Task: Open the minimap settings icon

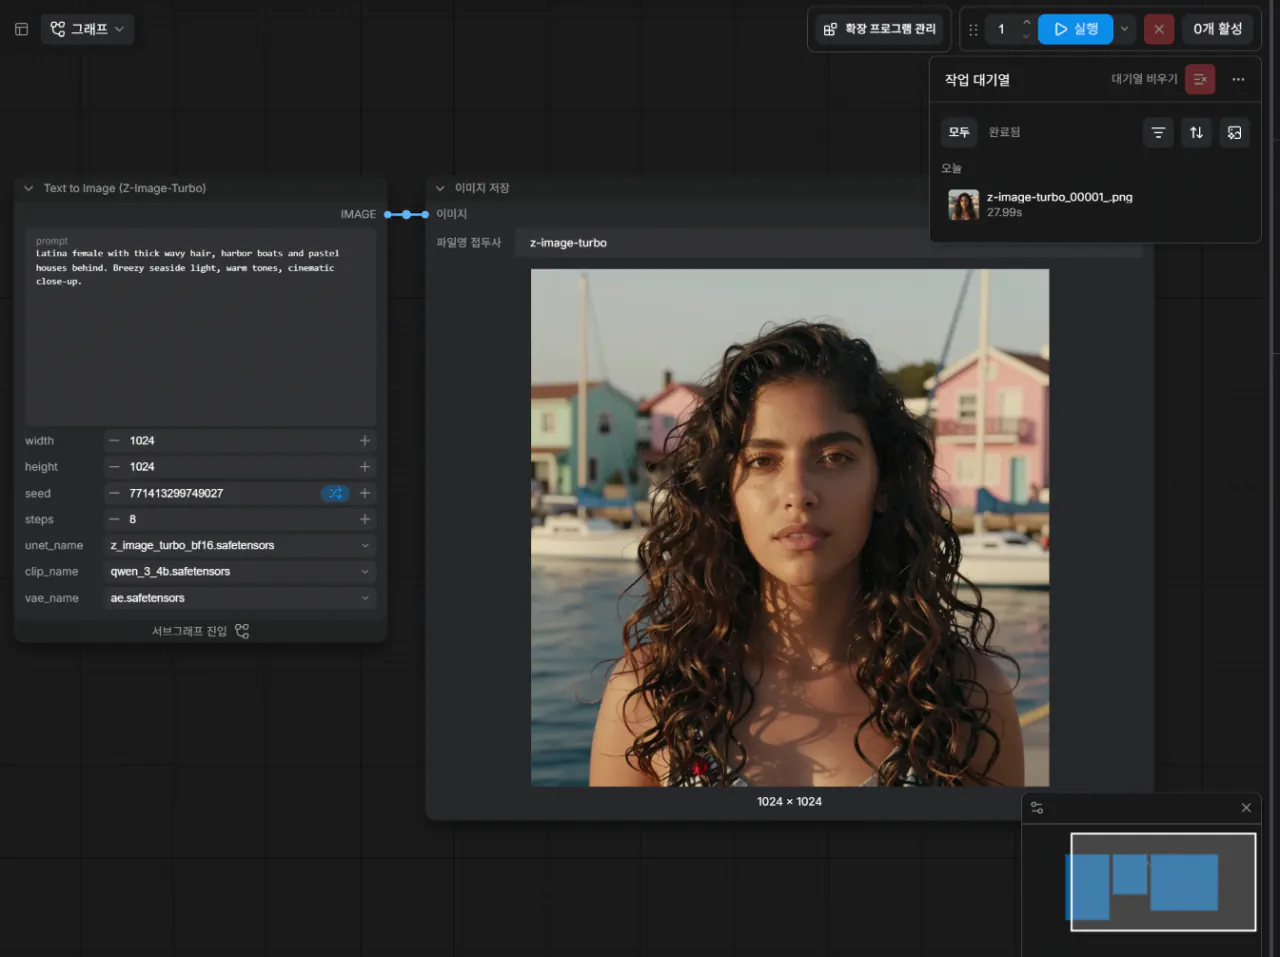Action: coord(1037,808)
